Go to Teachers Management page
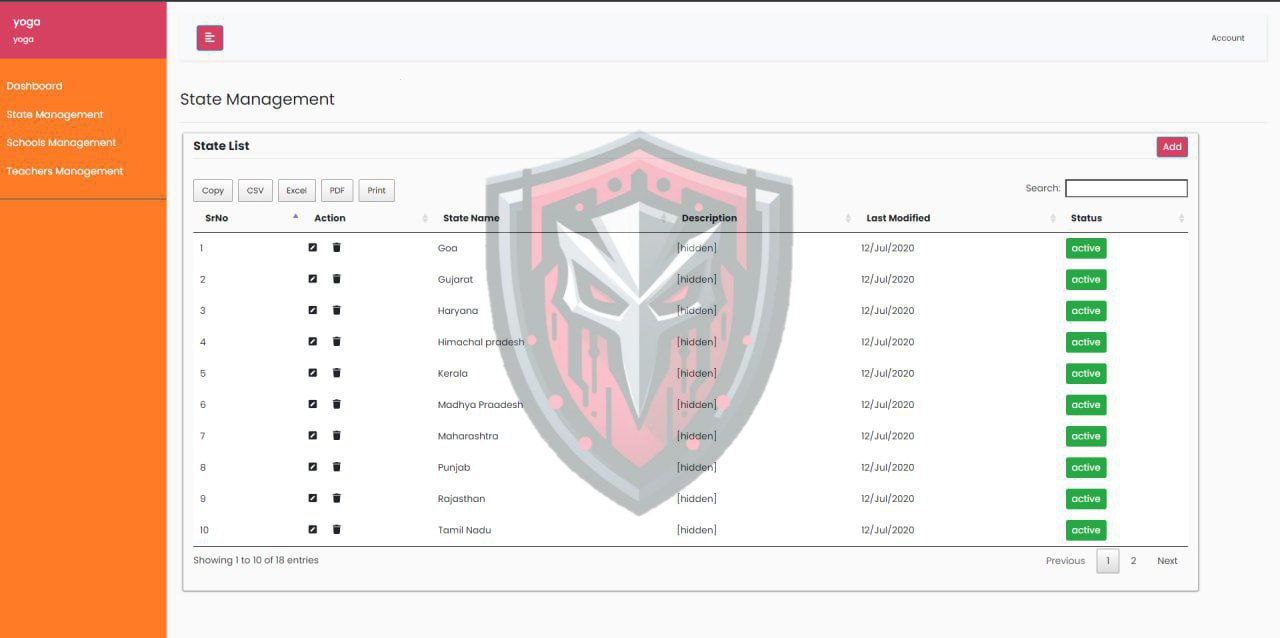This screenshot has height=638, width=1280. click(x=65, y=171)
